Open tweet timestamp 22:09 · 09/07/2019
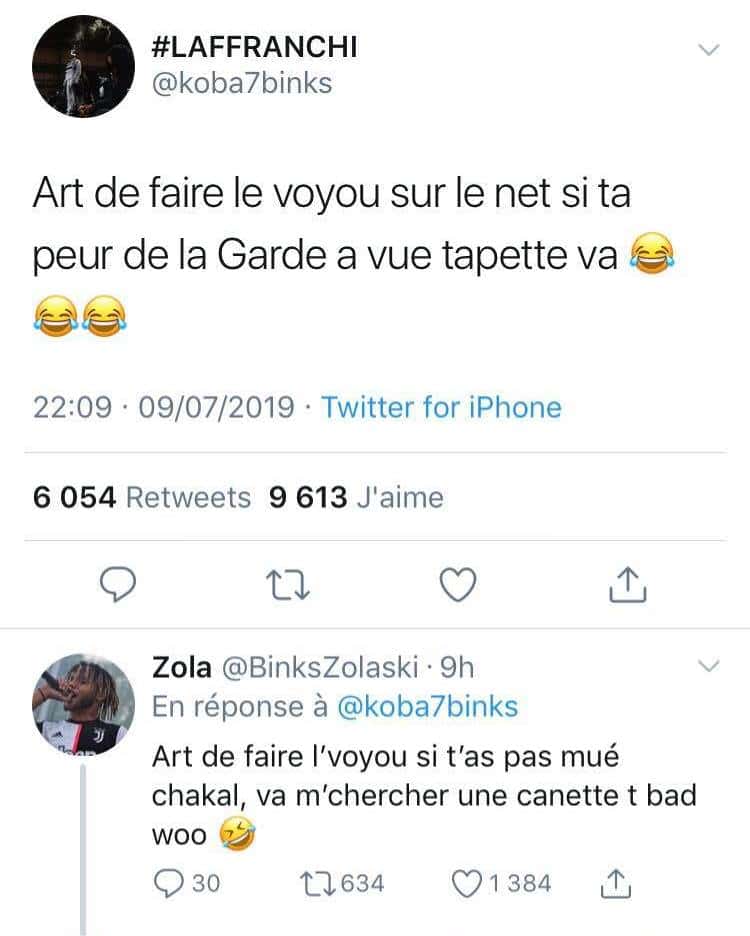The height and width of the screenshot is (936, 750). tap(164, 408)
